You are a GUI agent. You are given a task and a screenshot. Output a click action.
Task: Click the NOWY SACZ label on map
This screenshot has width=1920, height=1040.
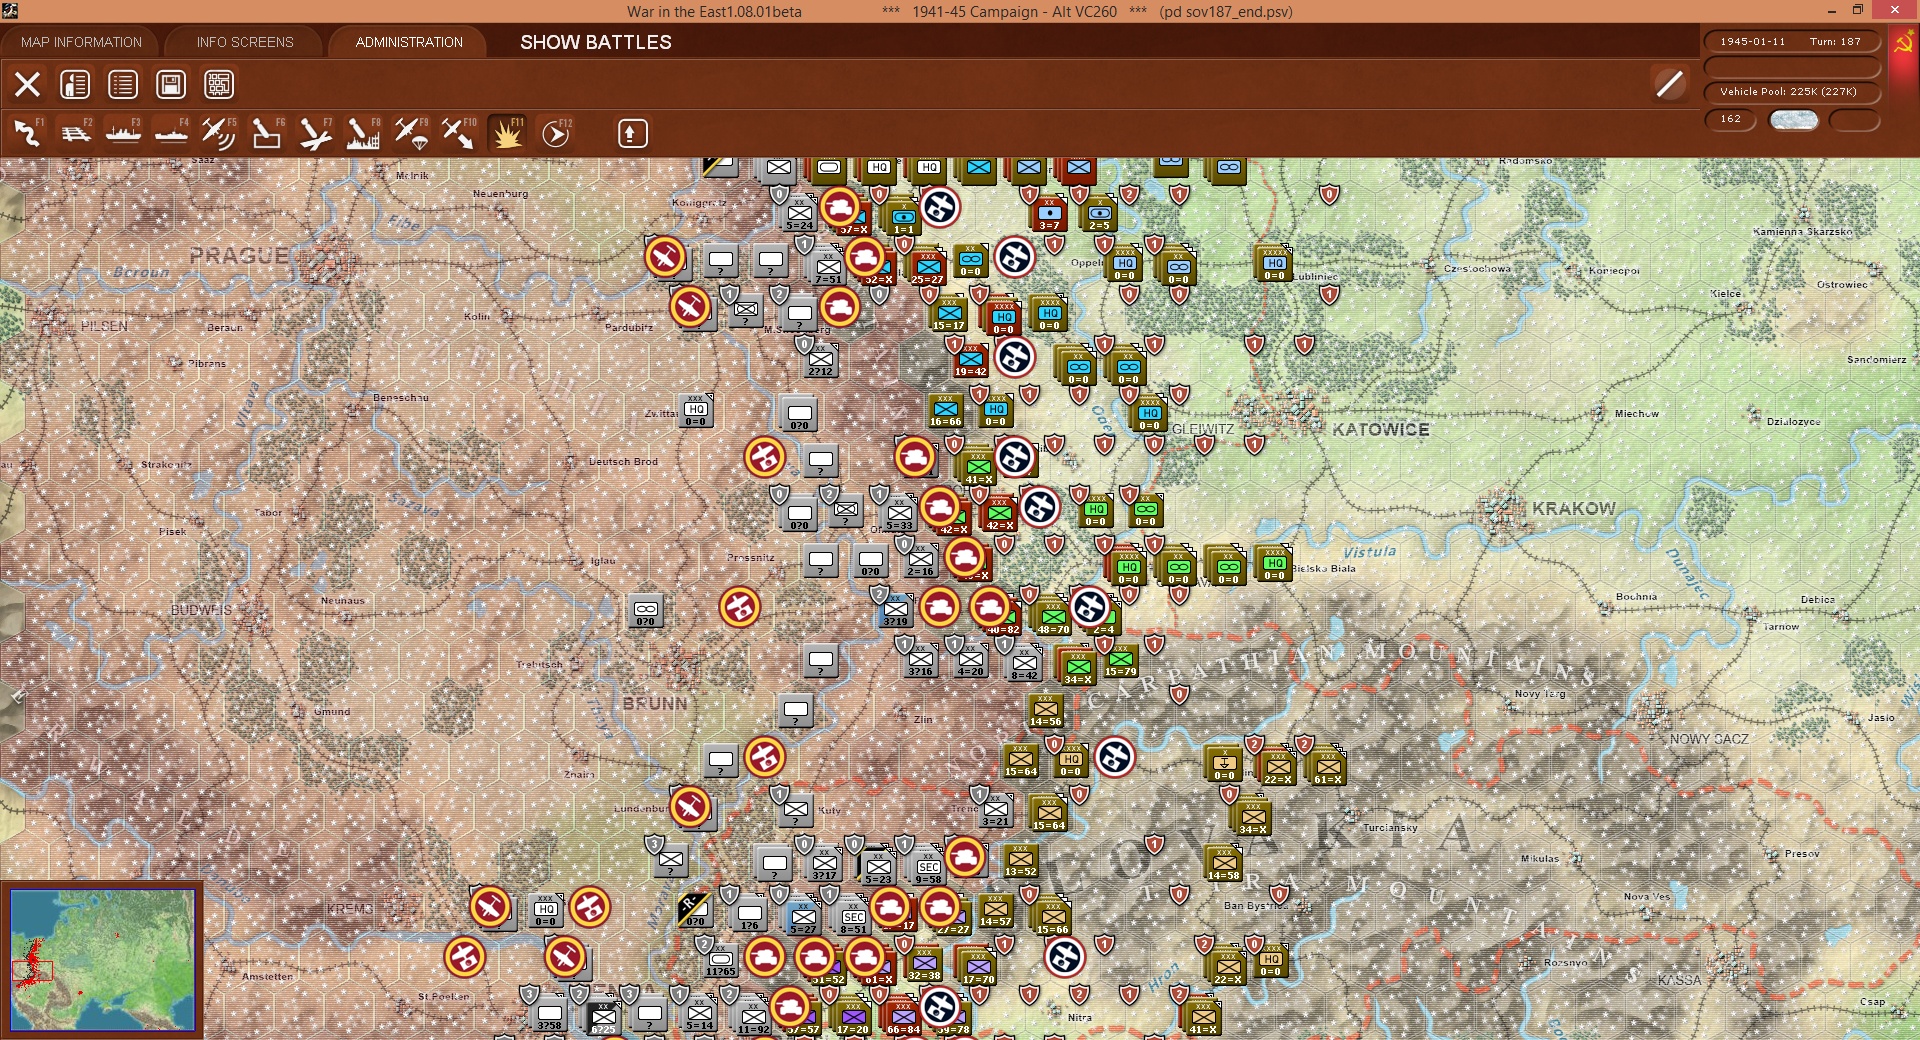click(1709, 739)
